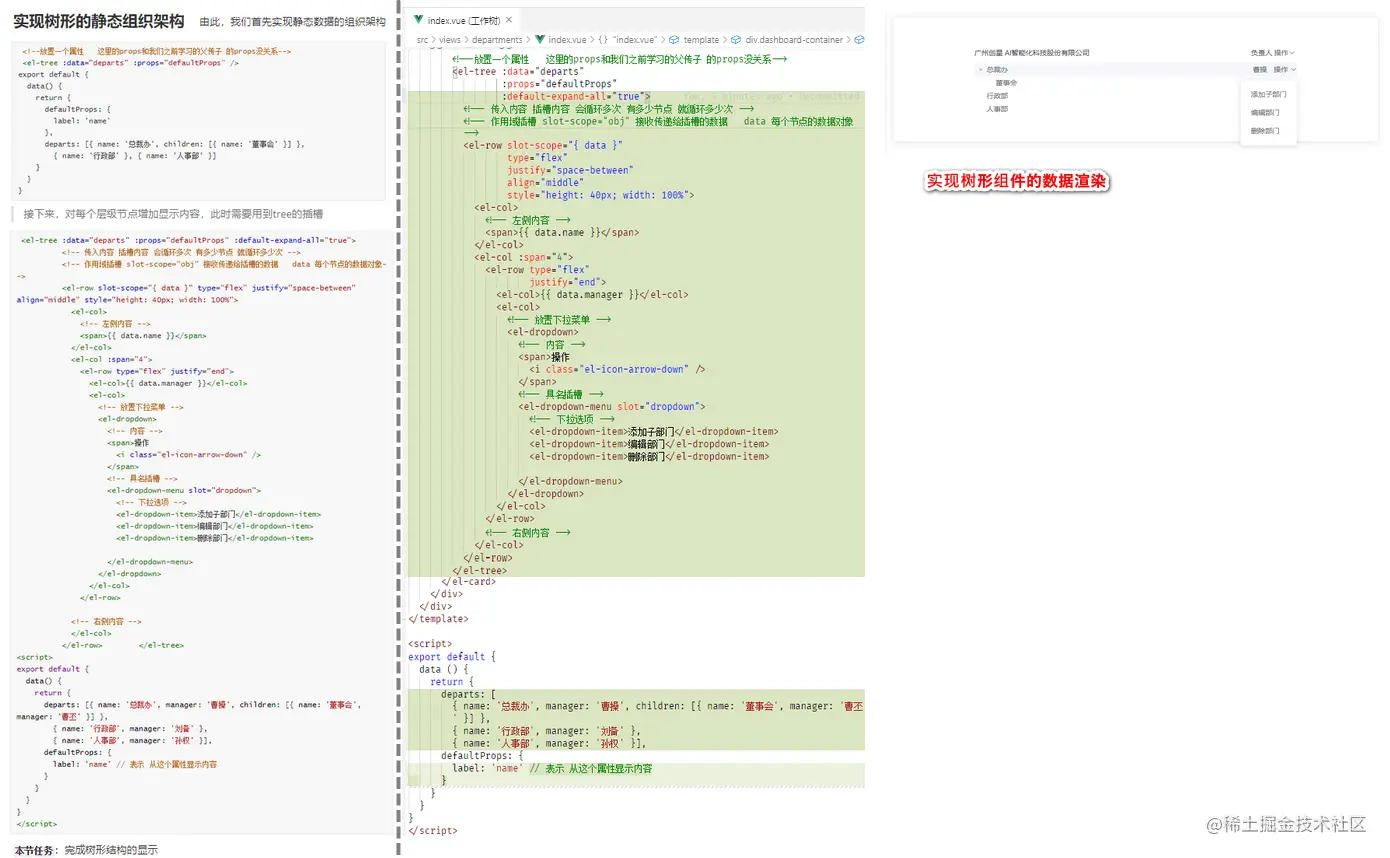Click the manager name 曹操 in the 总裁办 row
Screen dimensions: 1390x858
tap(1259, 69)
